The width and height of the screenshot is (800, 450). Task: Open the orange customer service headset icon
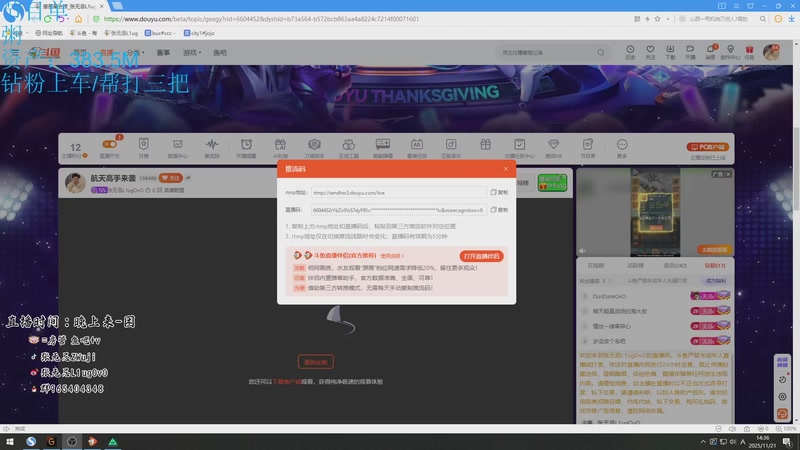coord(782,413)
